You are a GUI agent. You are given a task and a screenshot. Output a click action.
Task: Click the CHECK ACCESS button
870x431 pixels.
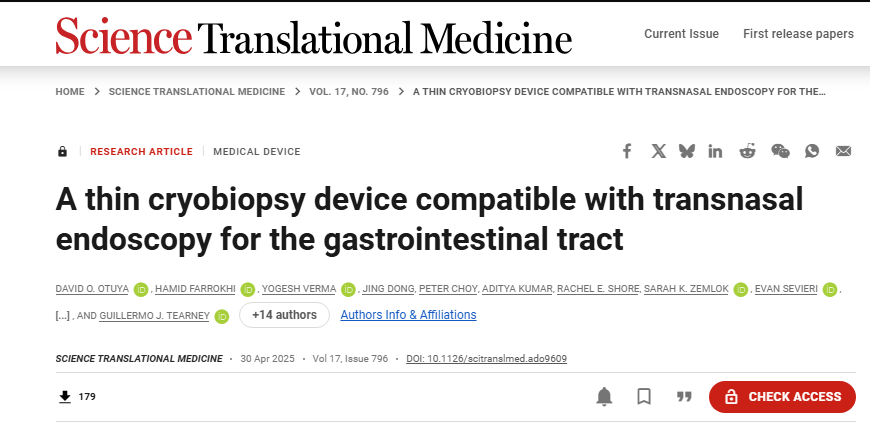tap(782, 397)
